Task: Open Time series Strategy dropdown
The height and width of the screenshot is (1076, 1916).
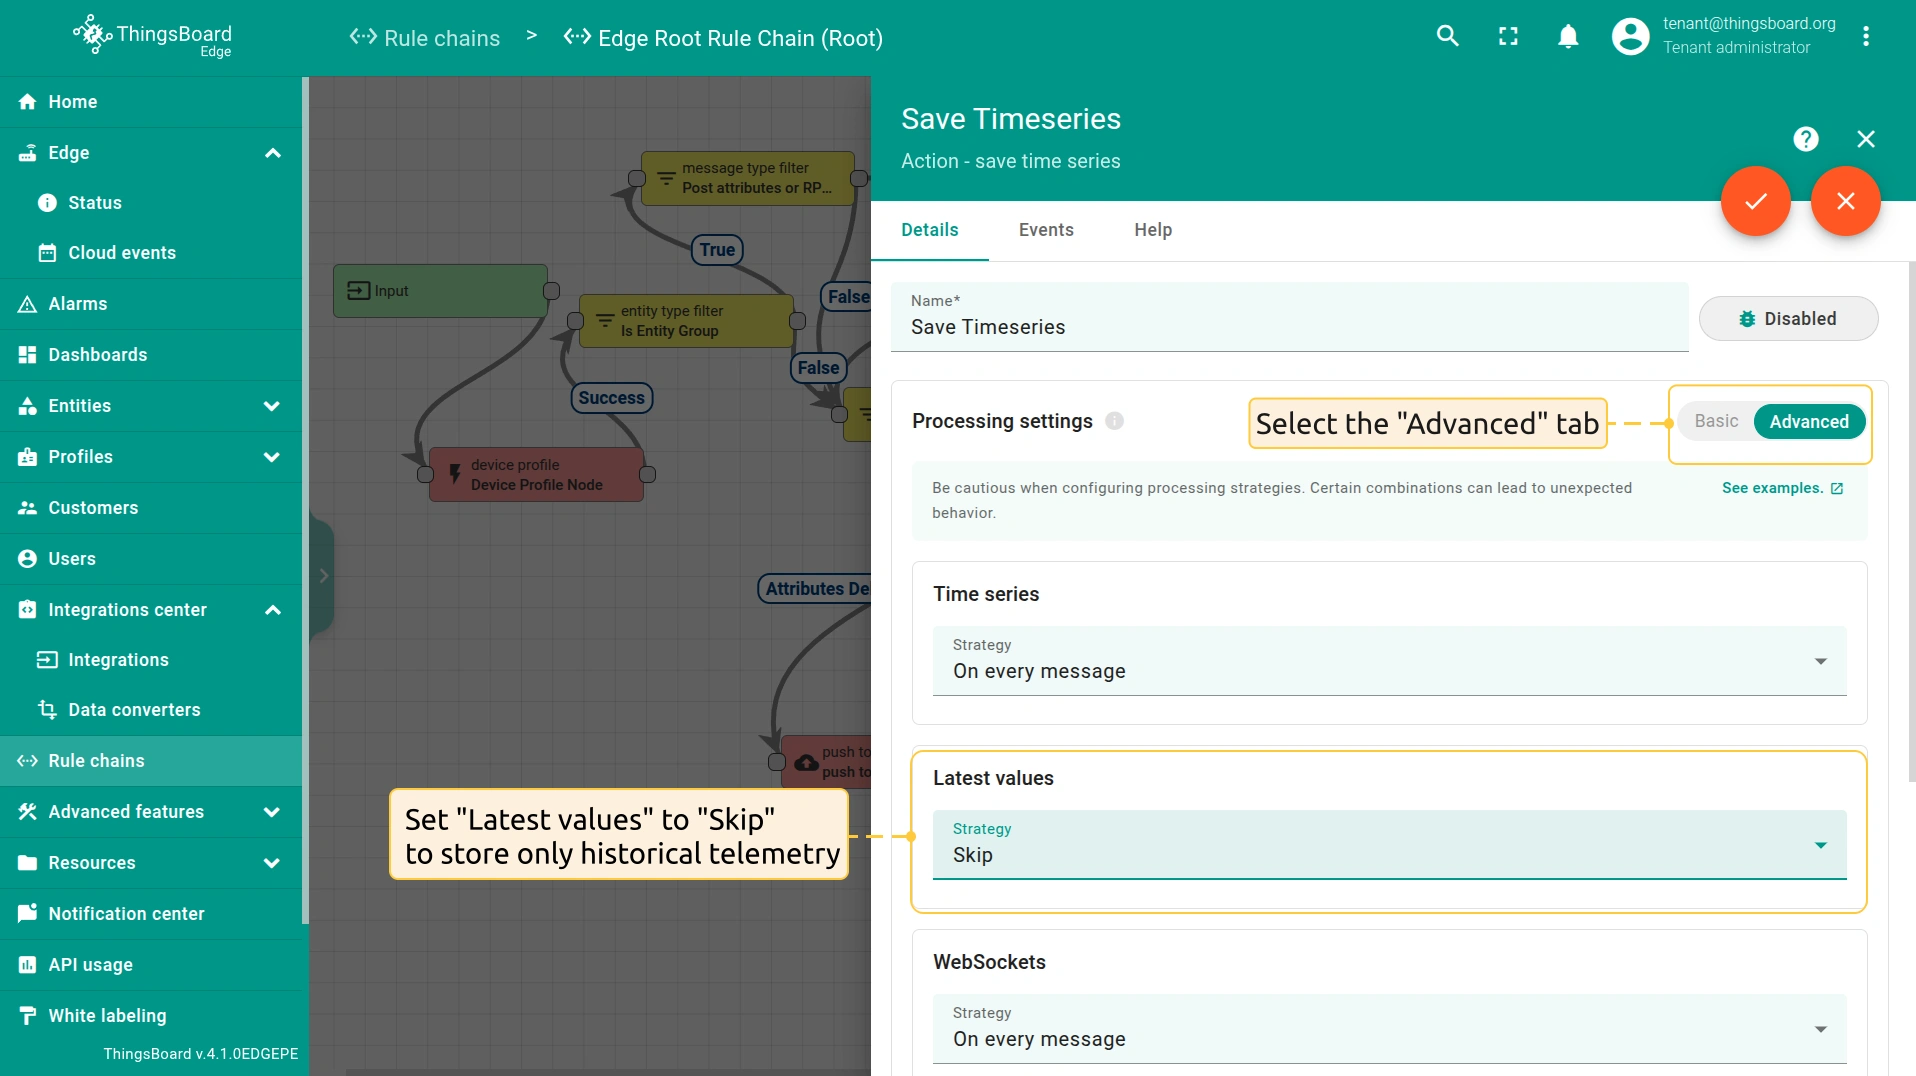Action: 1389,661
